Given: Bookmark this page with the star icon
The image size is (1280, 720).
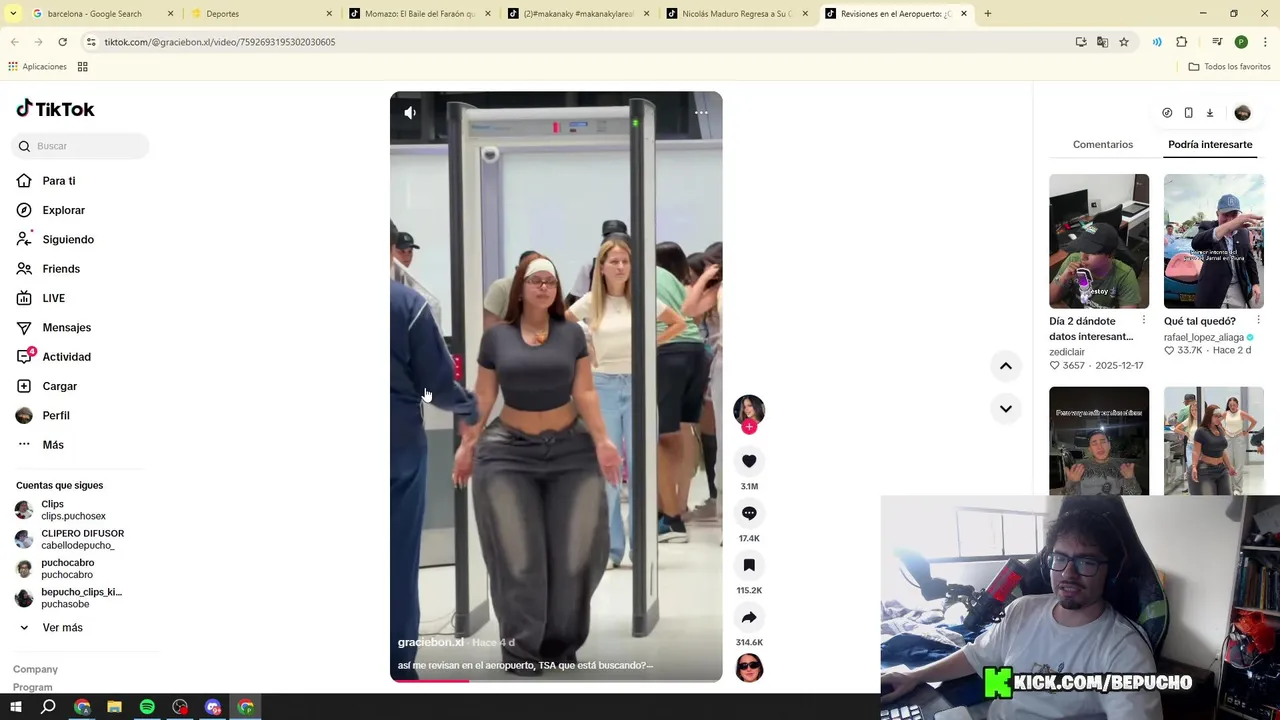Looking at the screenshot, I should 1124,42.
